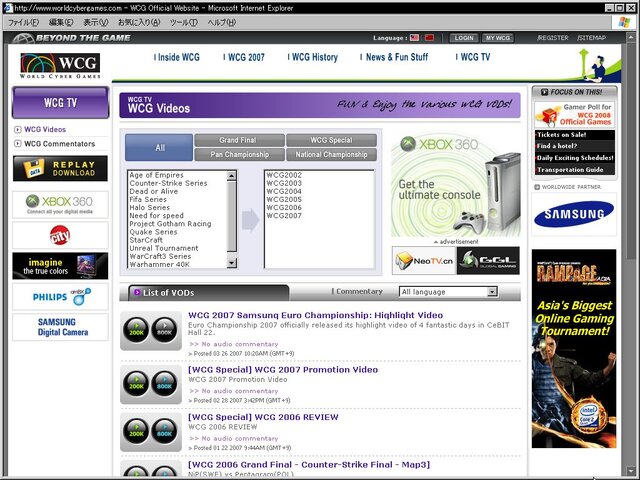Image resolution: width=640 pixels, height=480 pixels.
Task: Open the Rampage Asia tournament ad
Action: click(574, 349)
